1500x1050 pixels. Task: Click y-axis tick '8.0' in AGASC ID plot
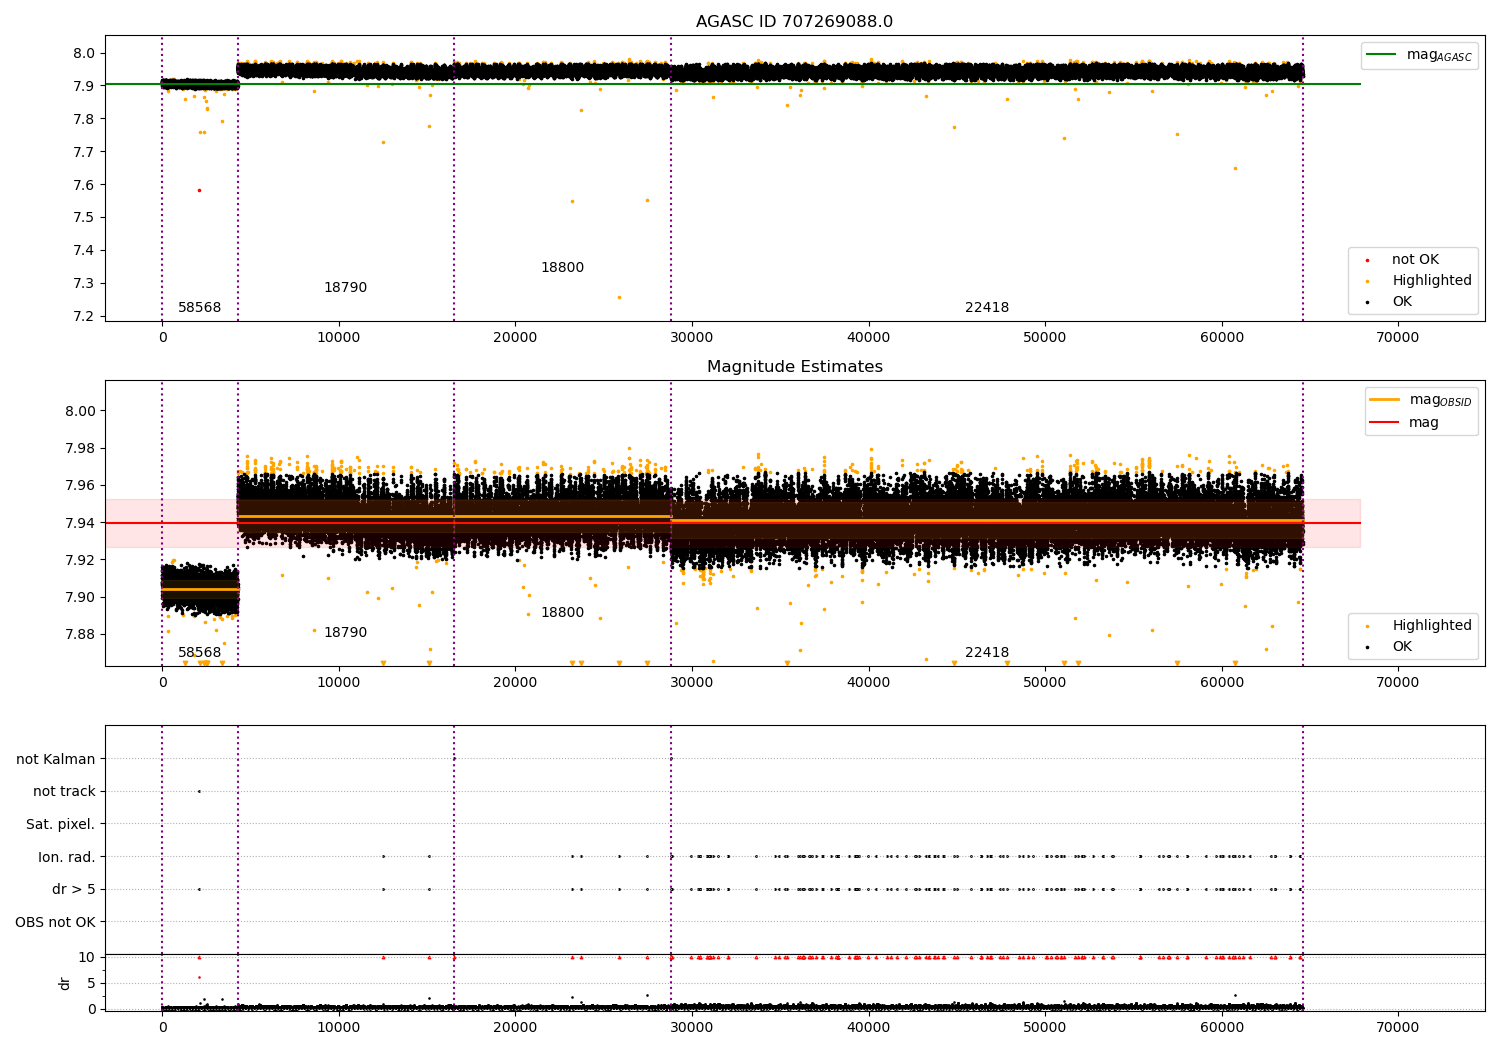pyautogui.click(x=86, y=53)
